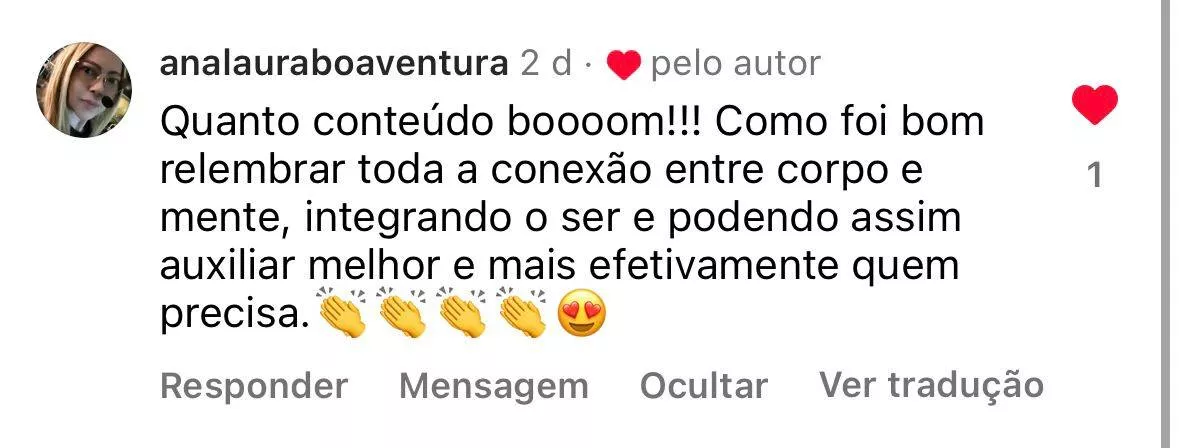Click the 2 d timestamp
This screenshot has height=448, width=1179.
pos(546,65)
